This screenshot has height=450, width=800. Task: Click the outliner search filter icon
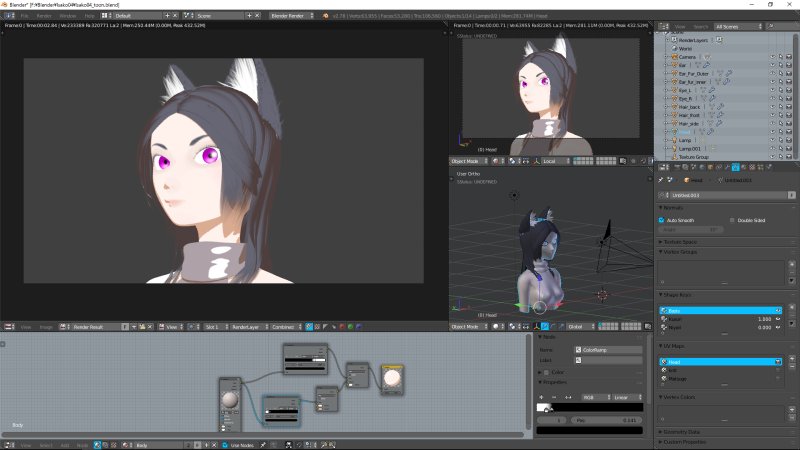coord(770,27)
